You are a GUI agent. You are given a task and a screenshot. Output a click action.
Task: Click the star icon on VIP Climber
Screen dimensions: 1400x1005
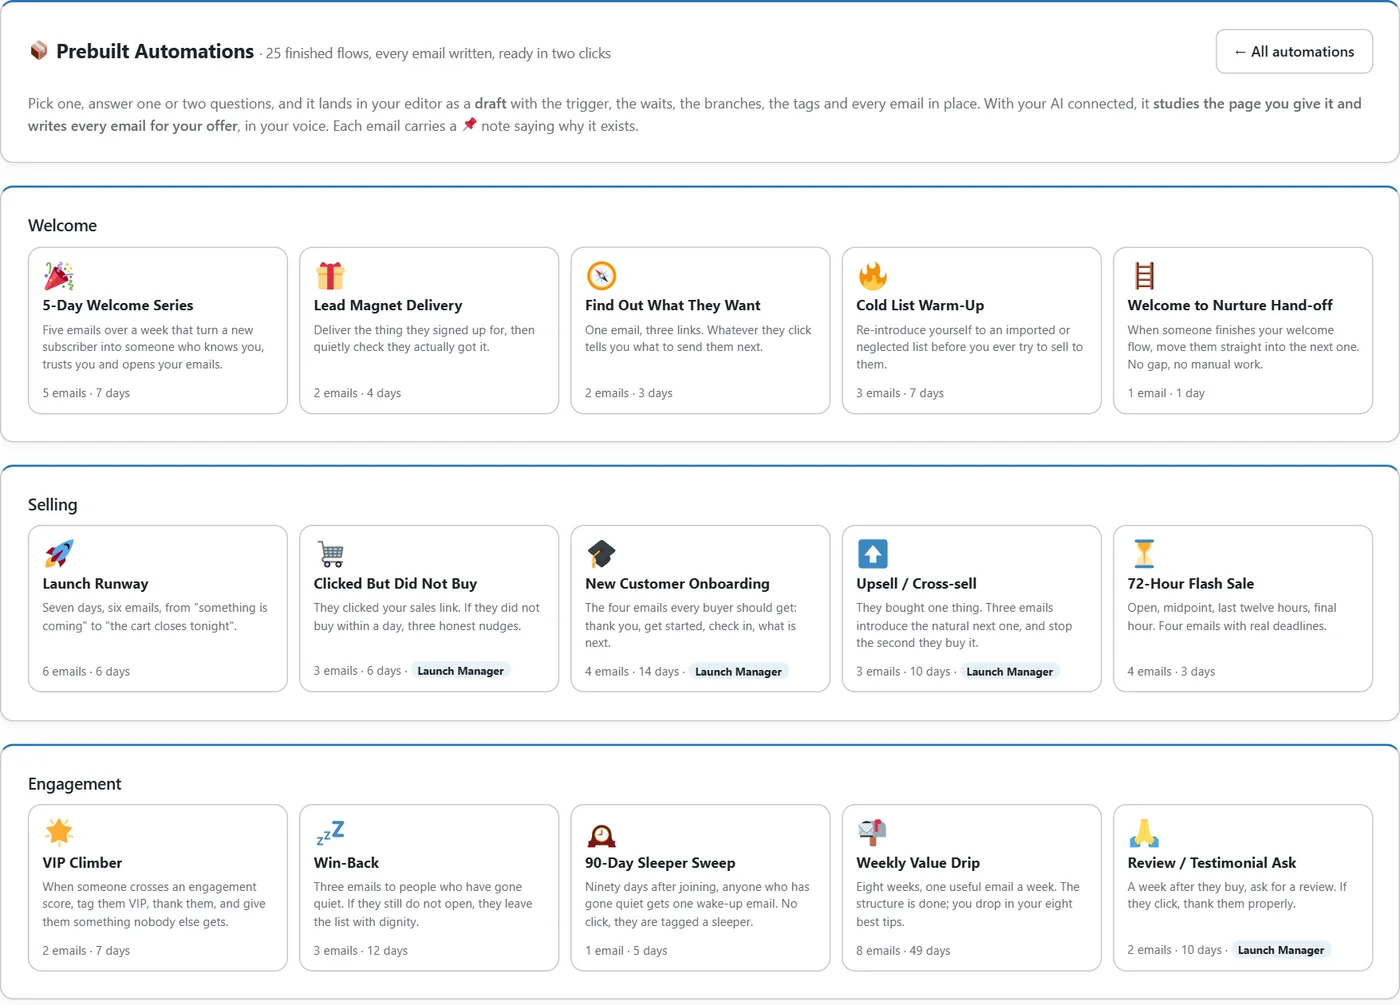pos(59,832)
